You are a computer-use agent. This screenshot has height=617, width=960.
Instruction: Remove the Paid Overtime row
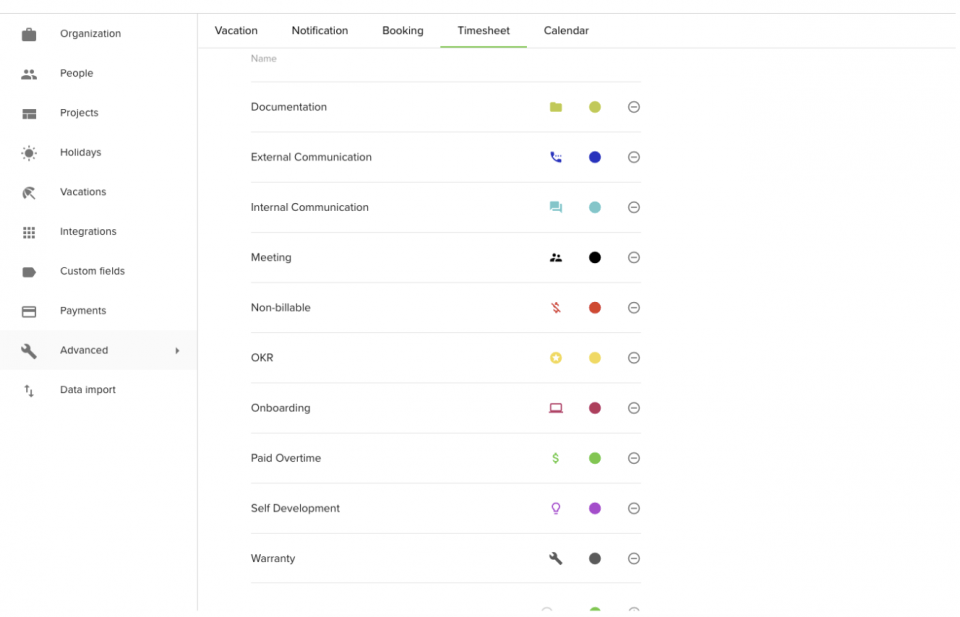point(634,458)
